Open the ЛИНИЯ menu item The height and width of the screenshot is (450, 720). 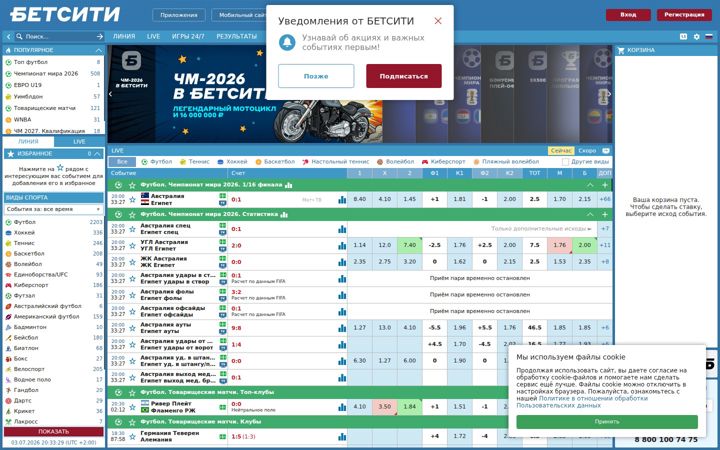(x=124, y=36)
